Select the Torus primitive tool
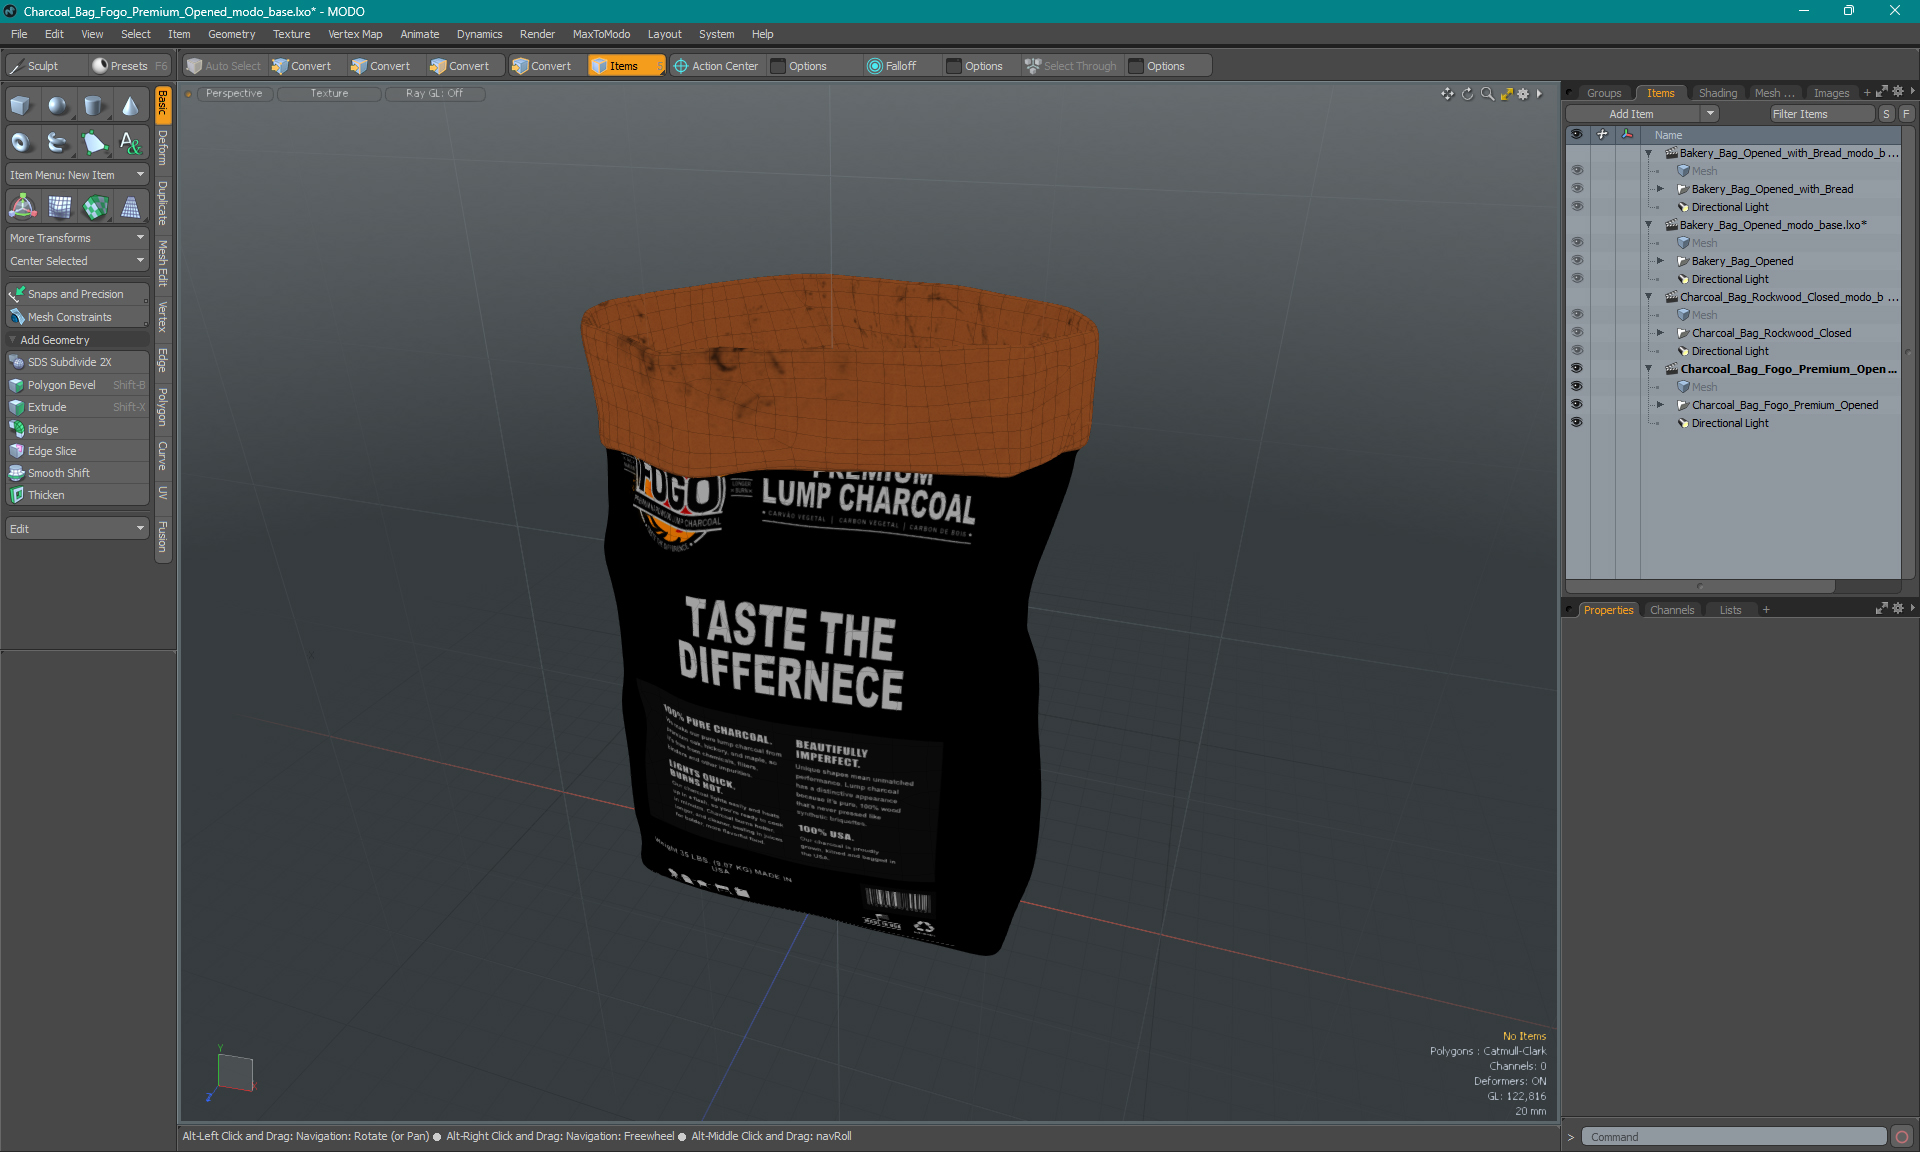 [21, 142]
